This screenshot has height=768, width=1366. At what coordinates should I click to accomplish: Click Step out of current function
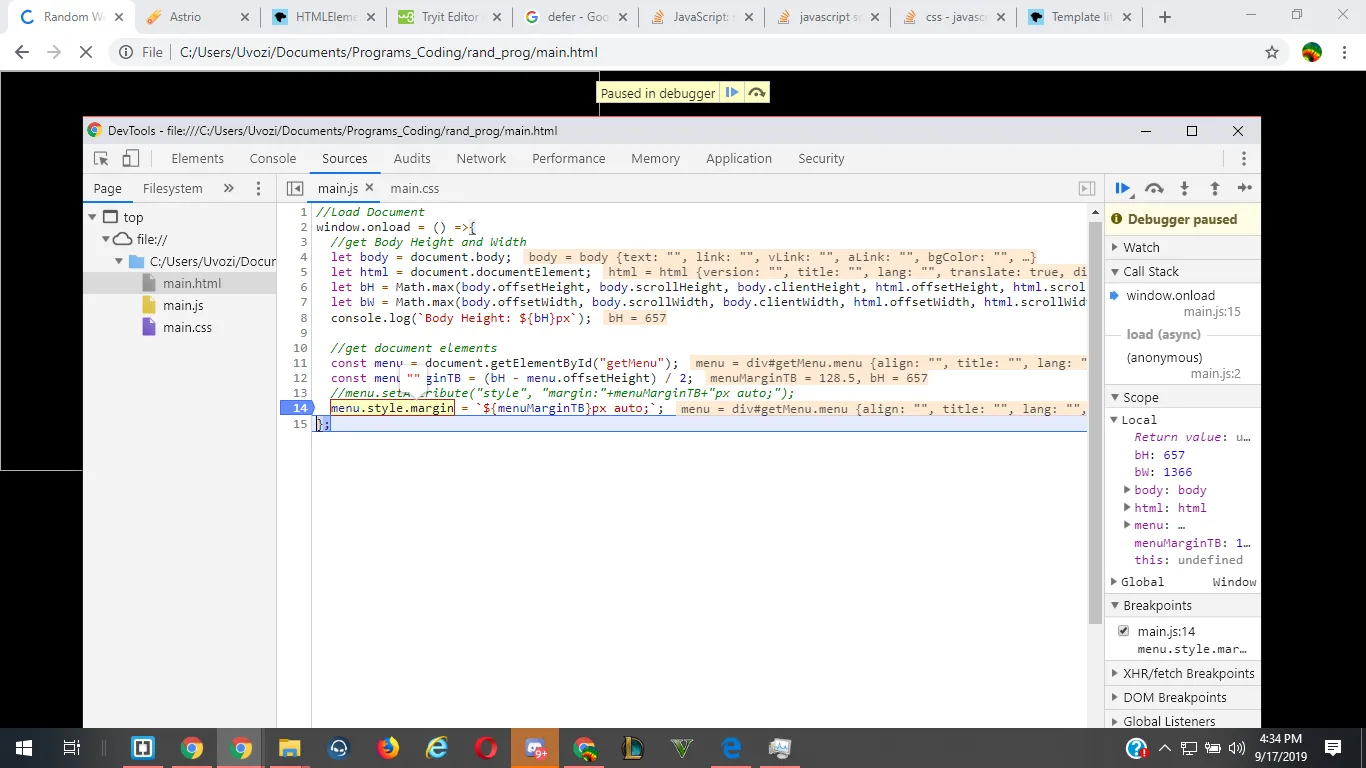point(1215,188)
